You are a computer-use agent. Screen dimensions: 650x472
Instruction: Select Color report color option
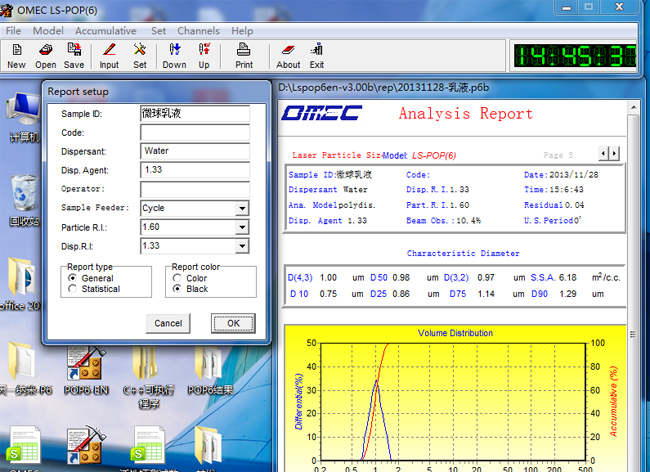(x=177, y=278)
